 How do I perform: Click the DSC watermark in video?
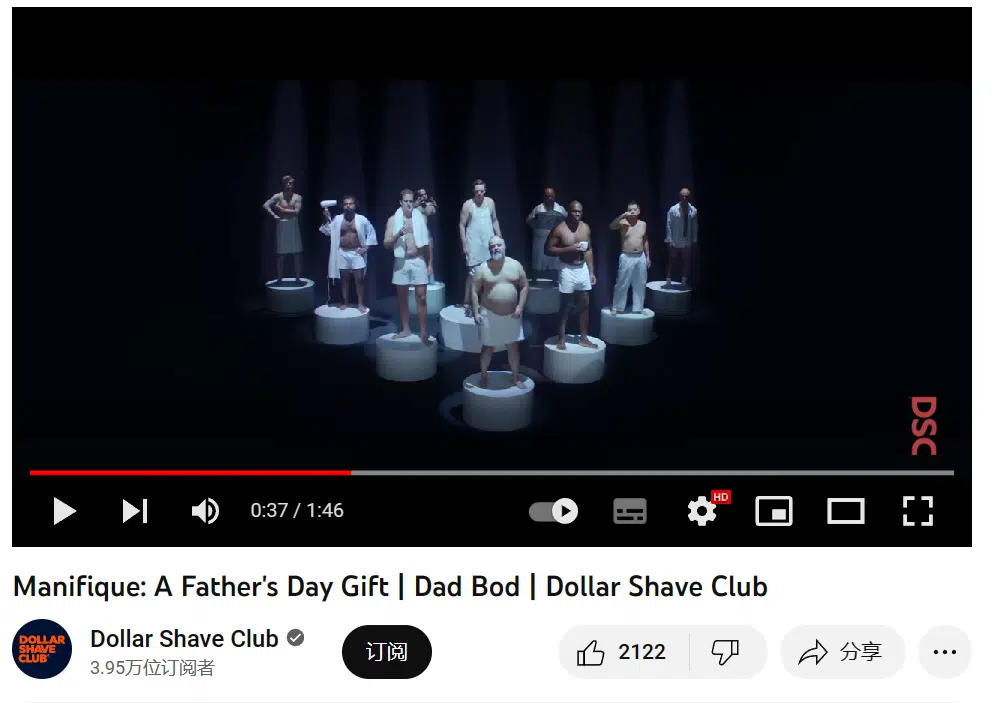[x=924, y=426]
